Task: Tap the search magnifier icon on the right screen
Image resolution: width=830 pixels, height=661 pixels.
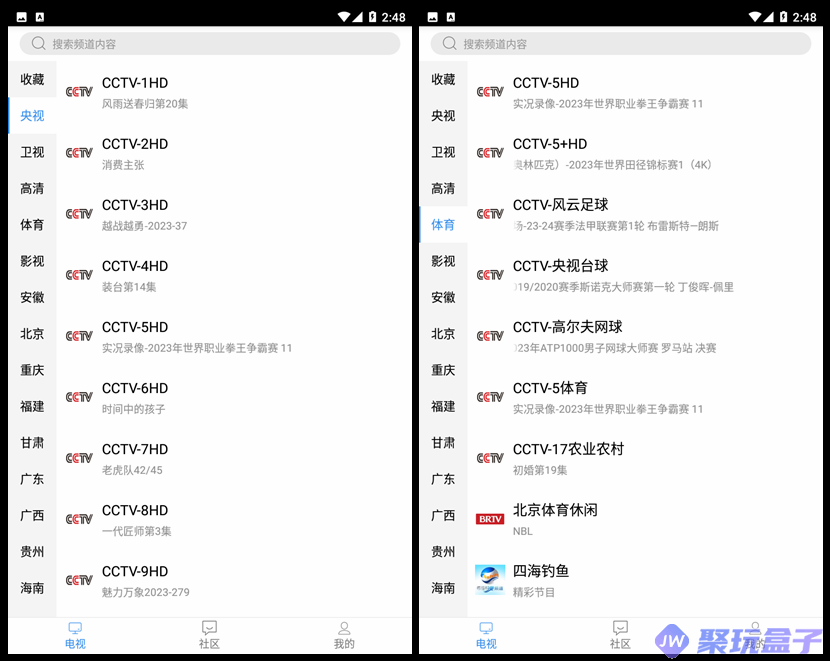Action: click(x=449, y=43)
